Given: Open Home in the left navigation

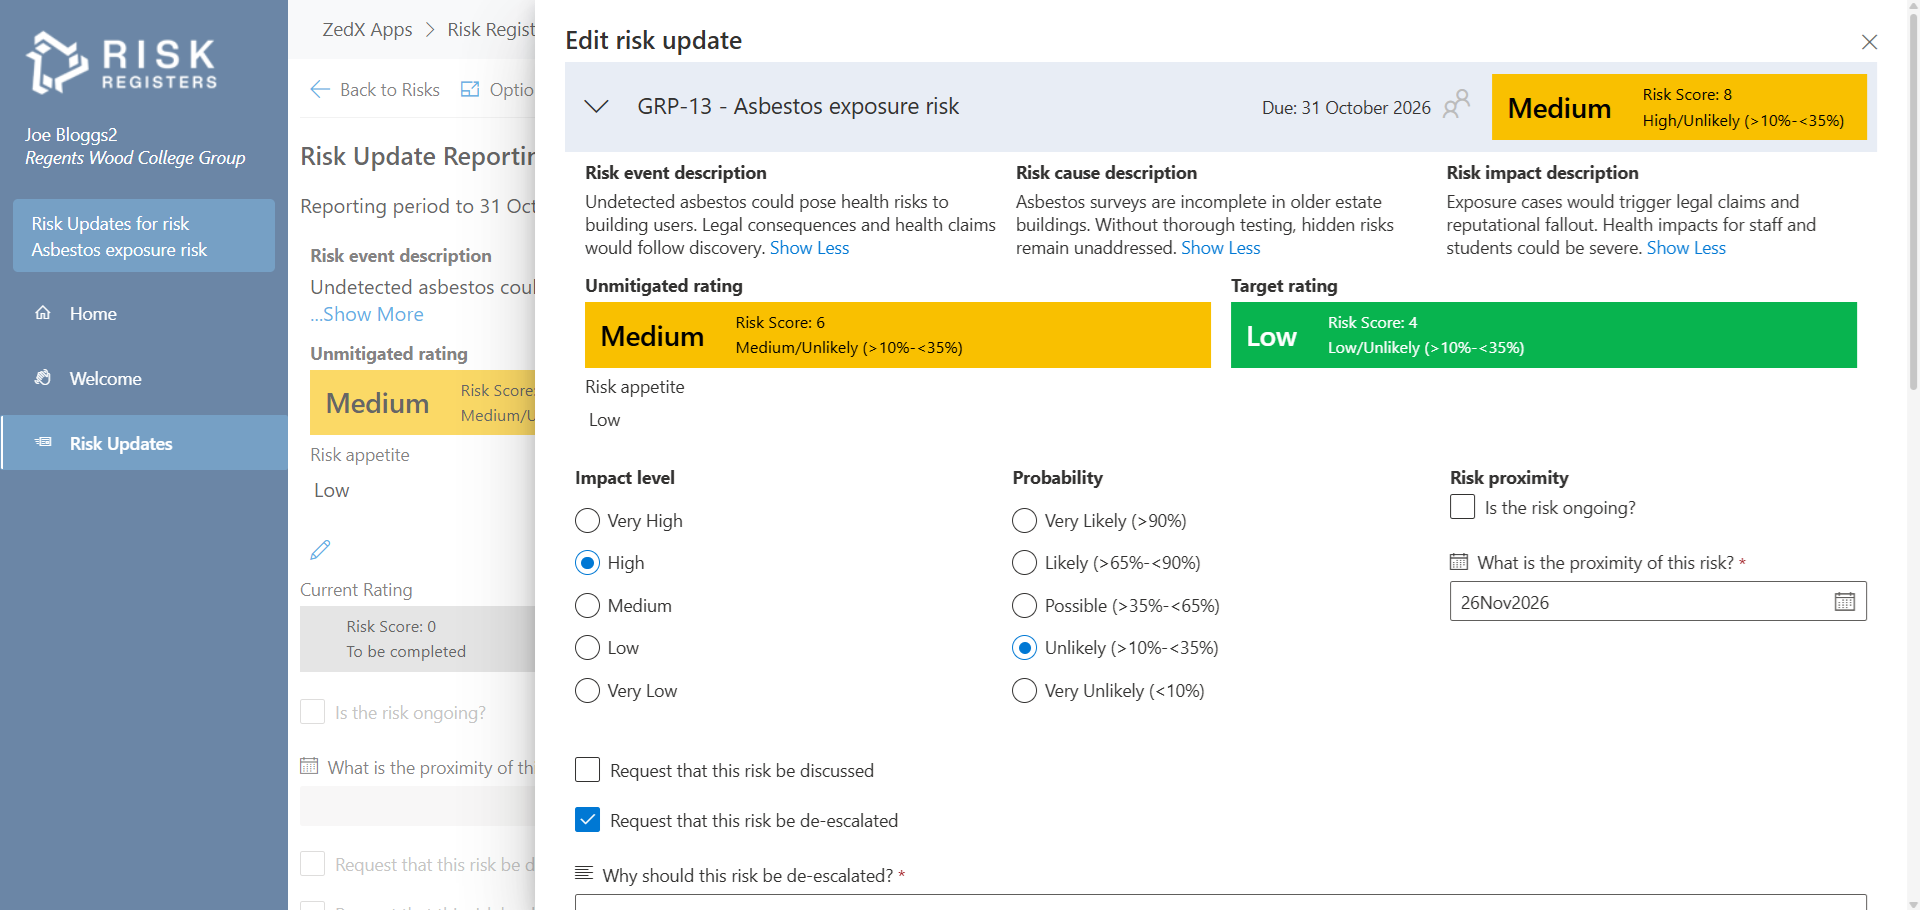Looking at the screenshot, I should 144,313.
